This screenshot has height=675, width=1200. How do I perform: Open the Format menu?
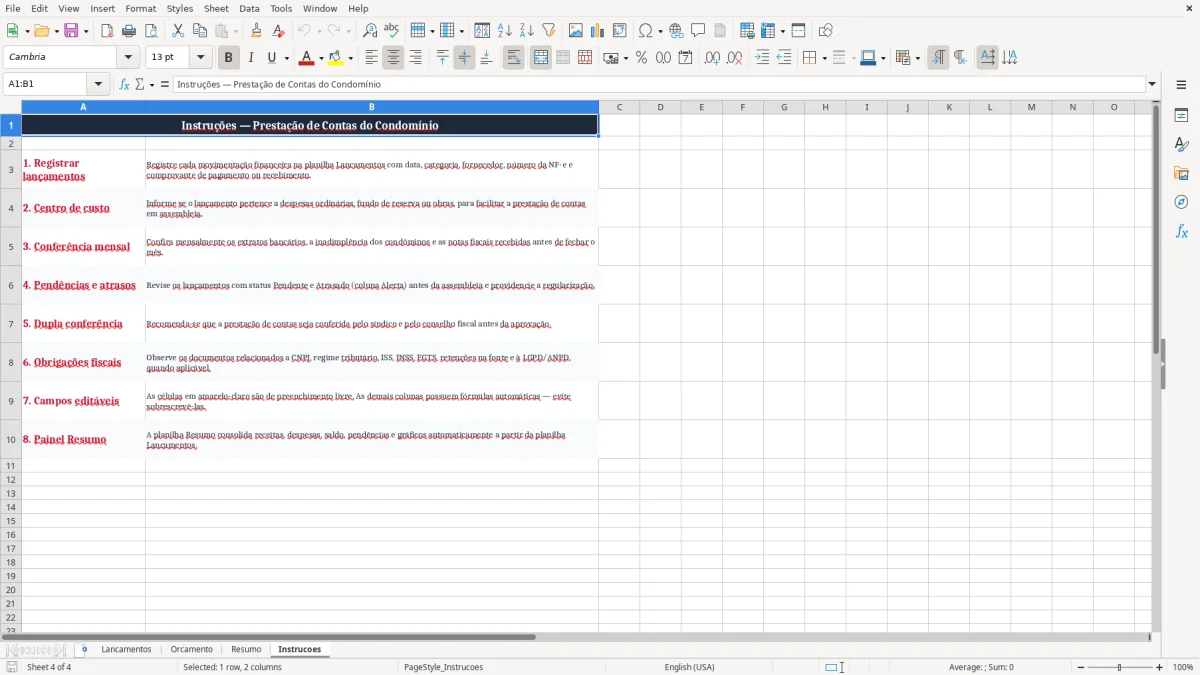pos(140,8)
